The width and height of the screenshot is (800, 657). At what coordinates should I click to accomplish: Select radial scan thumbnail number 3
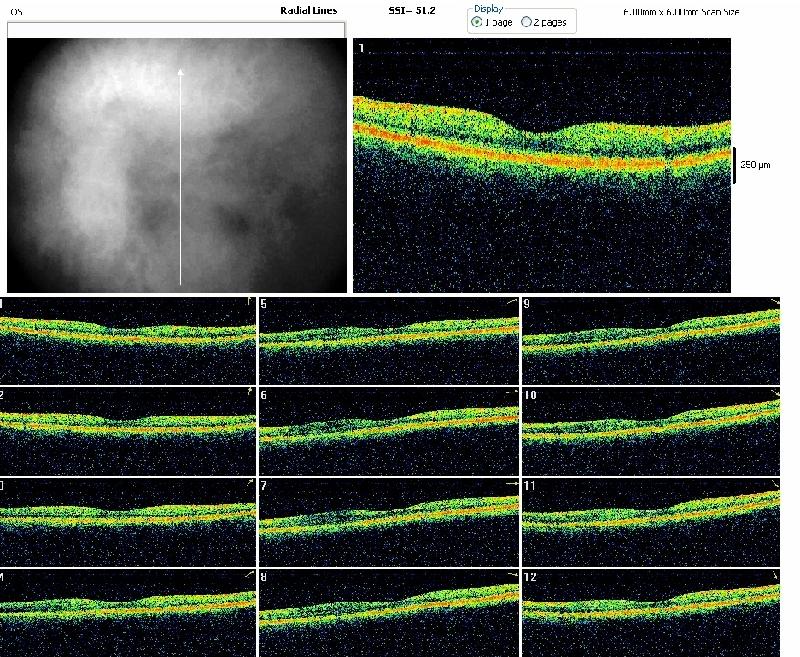(x=128, y=521)
